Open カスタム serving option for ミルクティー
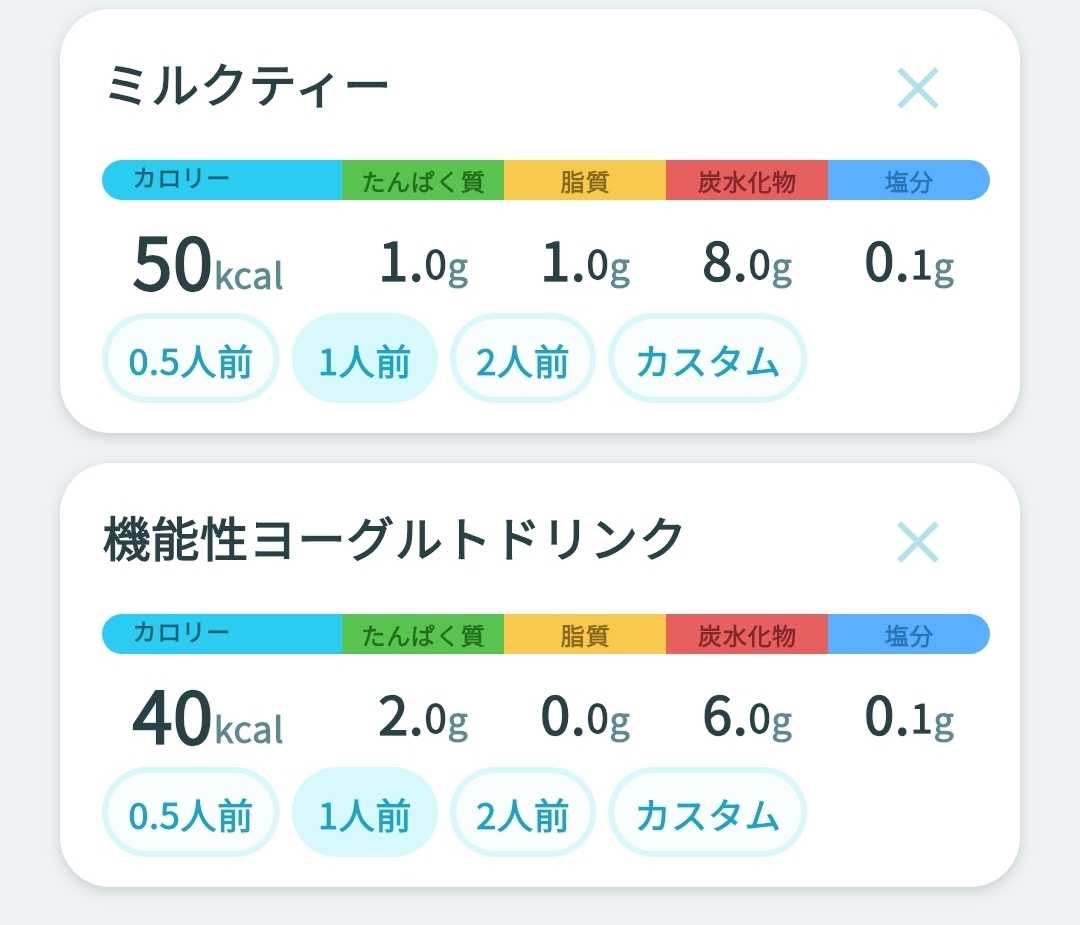 (x=707, y=359)
